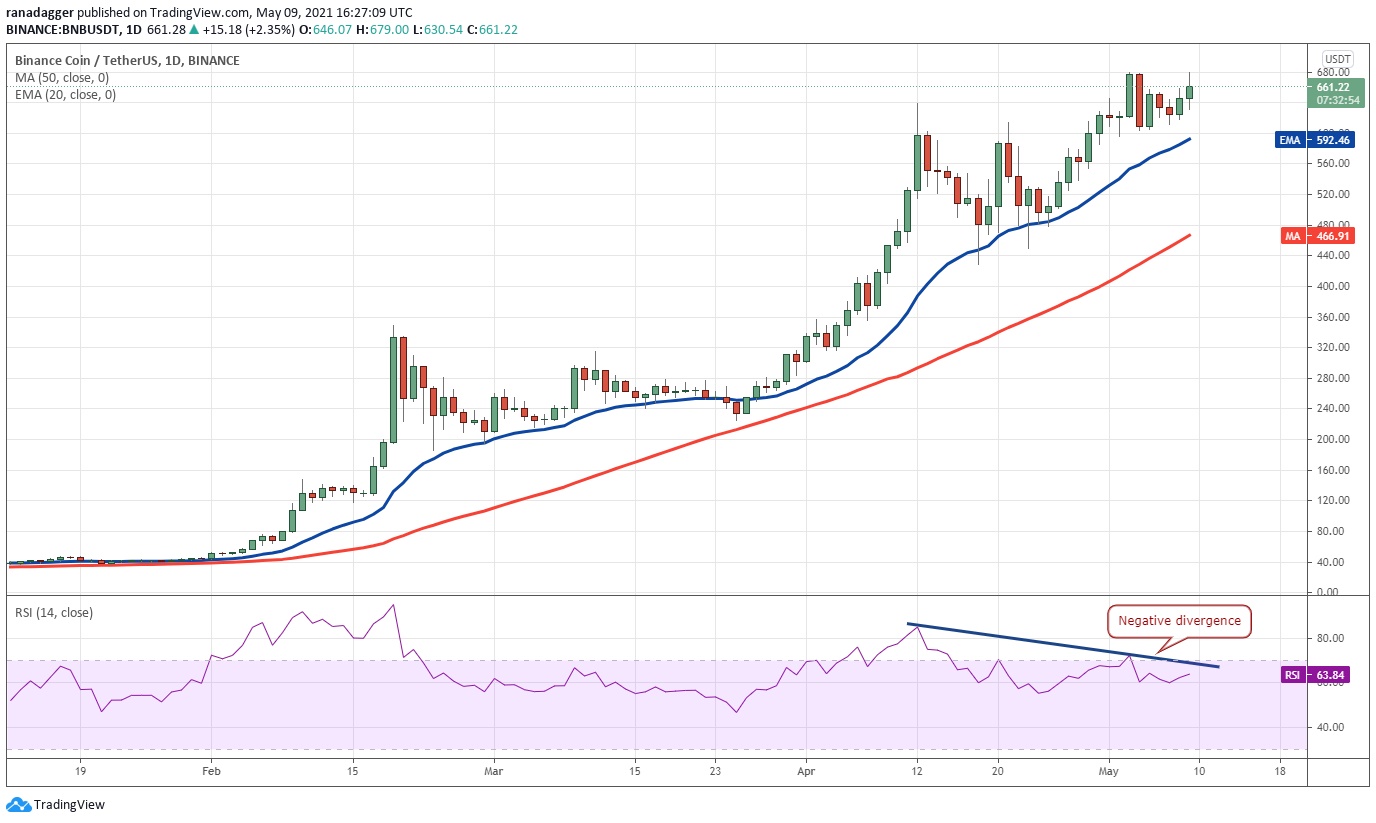Screen dimensions: 1376x823
Task: Click the 'Apr' label on the date axis
Action: point(805,772)
